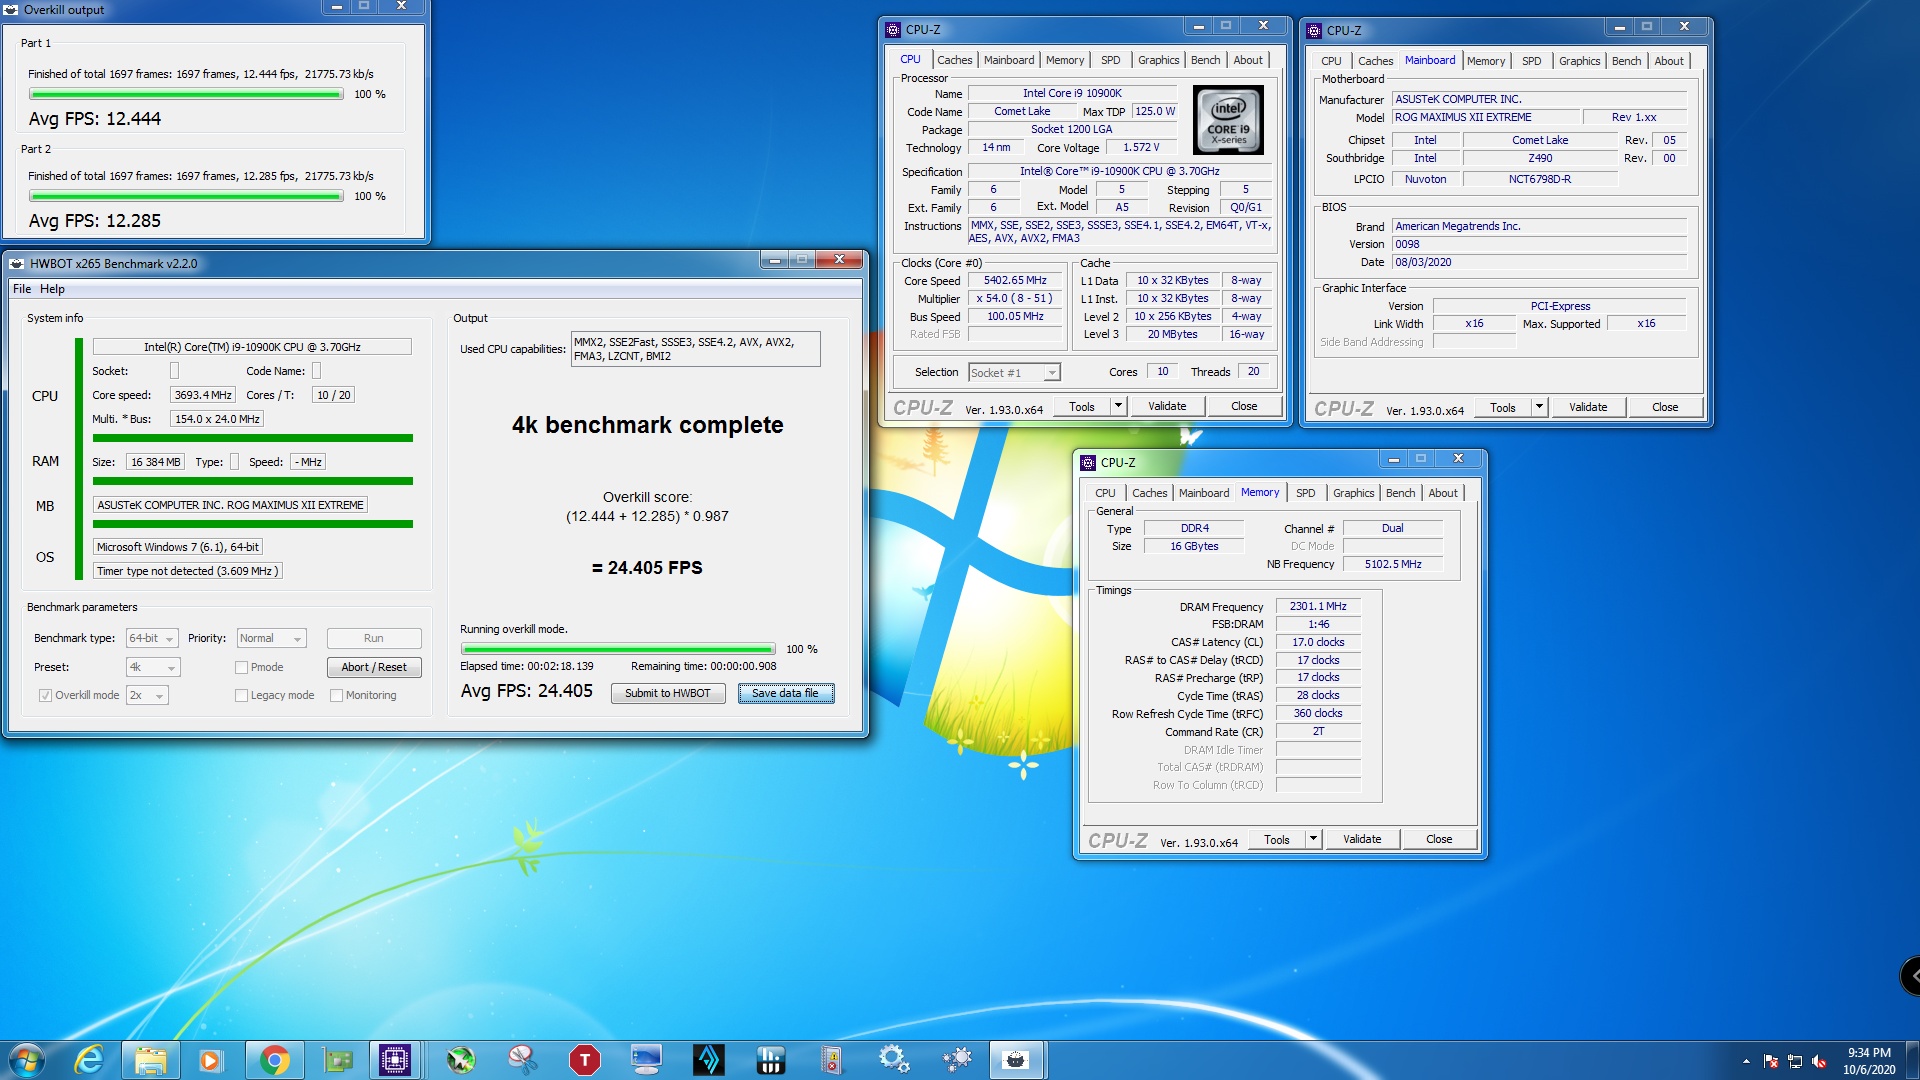
Task: Open the notebook with warning sign taskbar icon
Action: (832, 1059)
